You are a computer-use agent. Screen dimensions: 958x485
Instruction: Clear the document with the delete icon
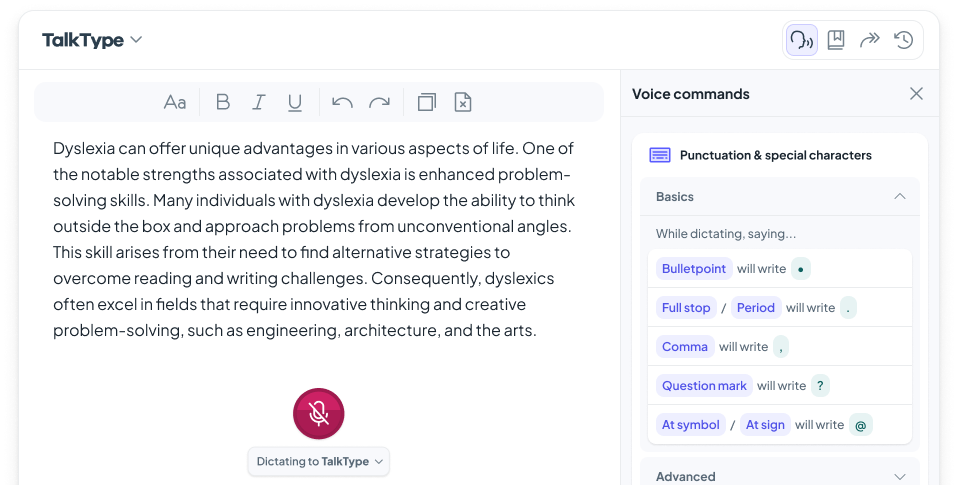click(x=463, y=102)
